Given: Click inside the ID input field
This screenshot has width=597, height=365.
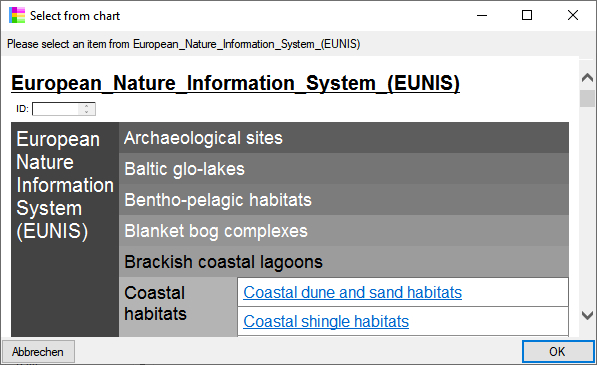Looking at the screenshot, I should [x=56, y=109].
